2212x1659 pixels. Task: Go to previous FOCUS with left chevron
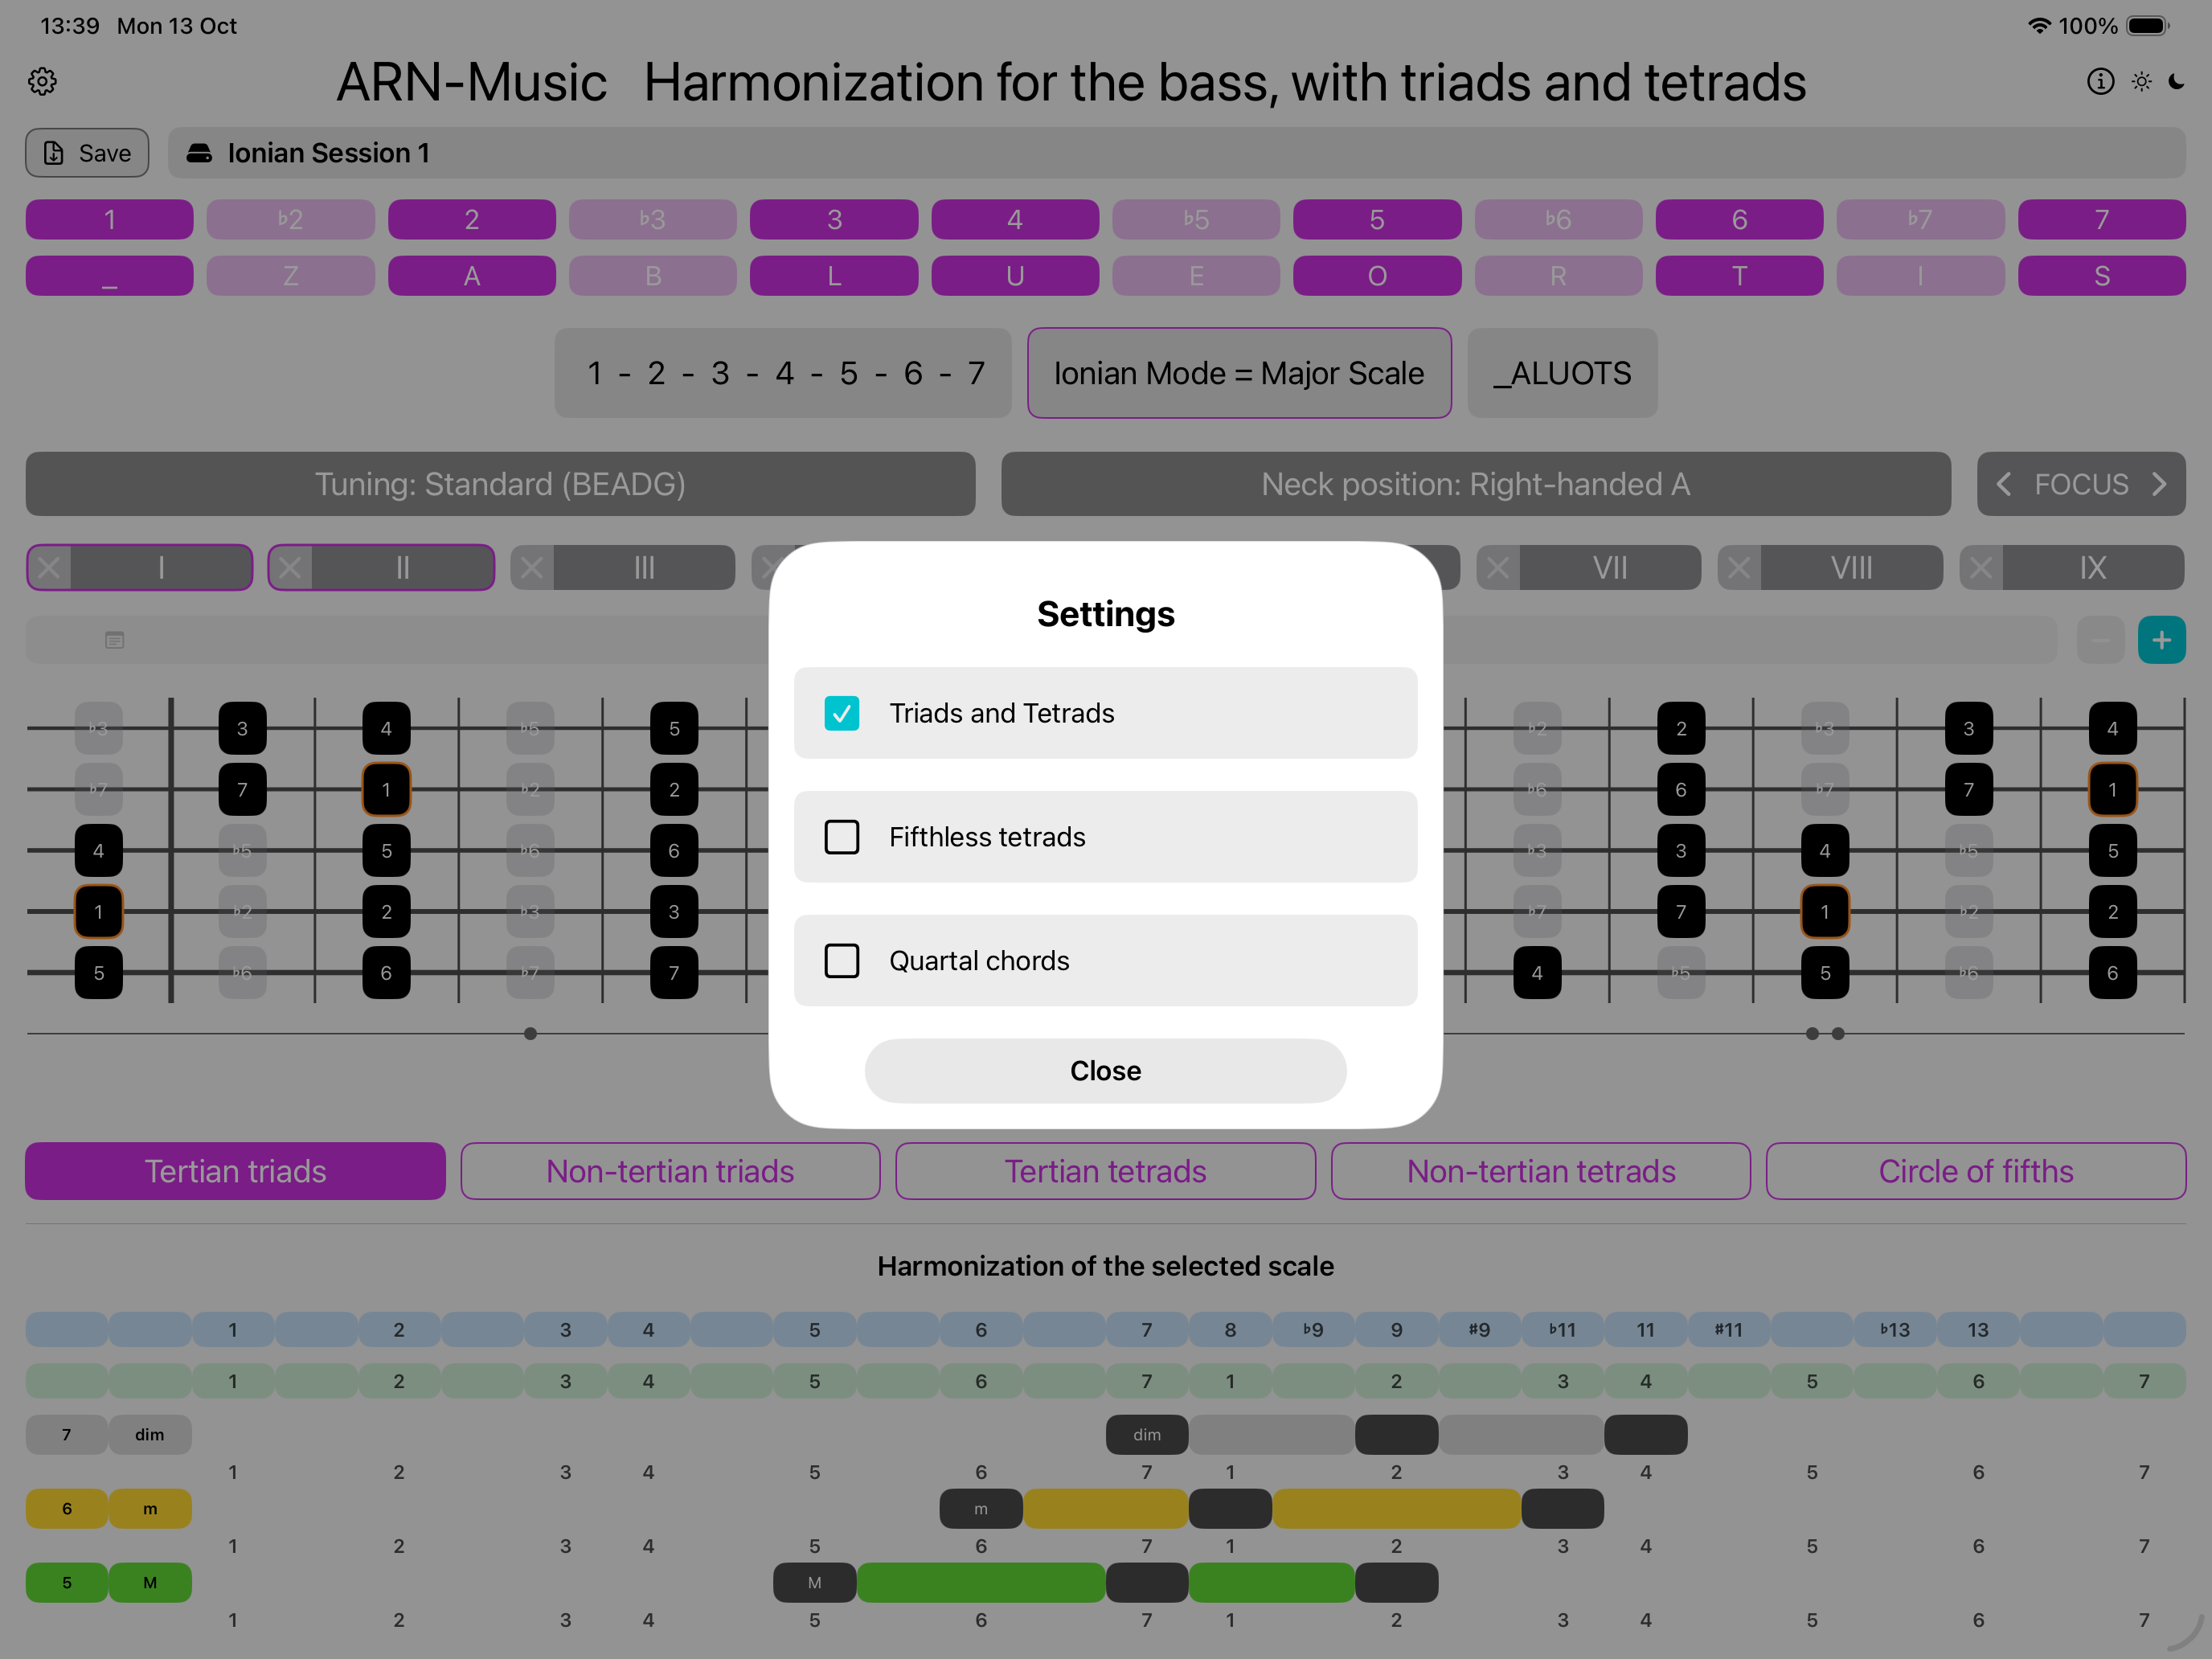click(2004, 484)
